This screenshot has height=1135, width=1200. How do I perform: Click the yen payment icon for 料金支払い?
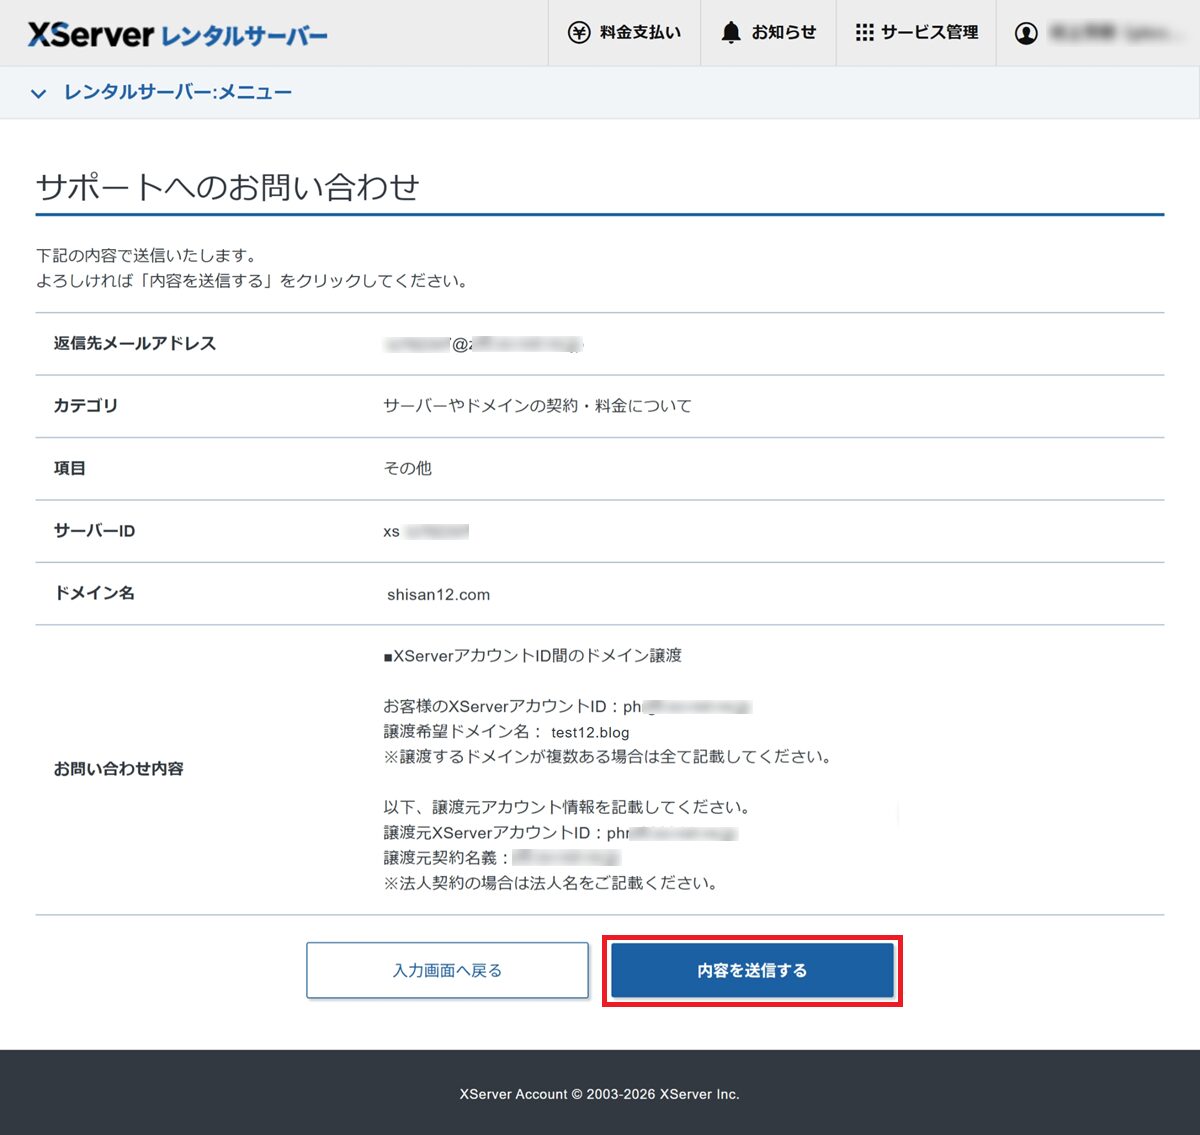pos(580,31)
